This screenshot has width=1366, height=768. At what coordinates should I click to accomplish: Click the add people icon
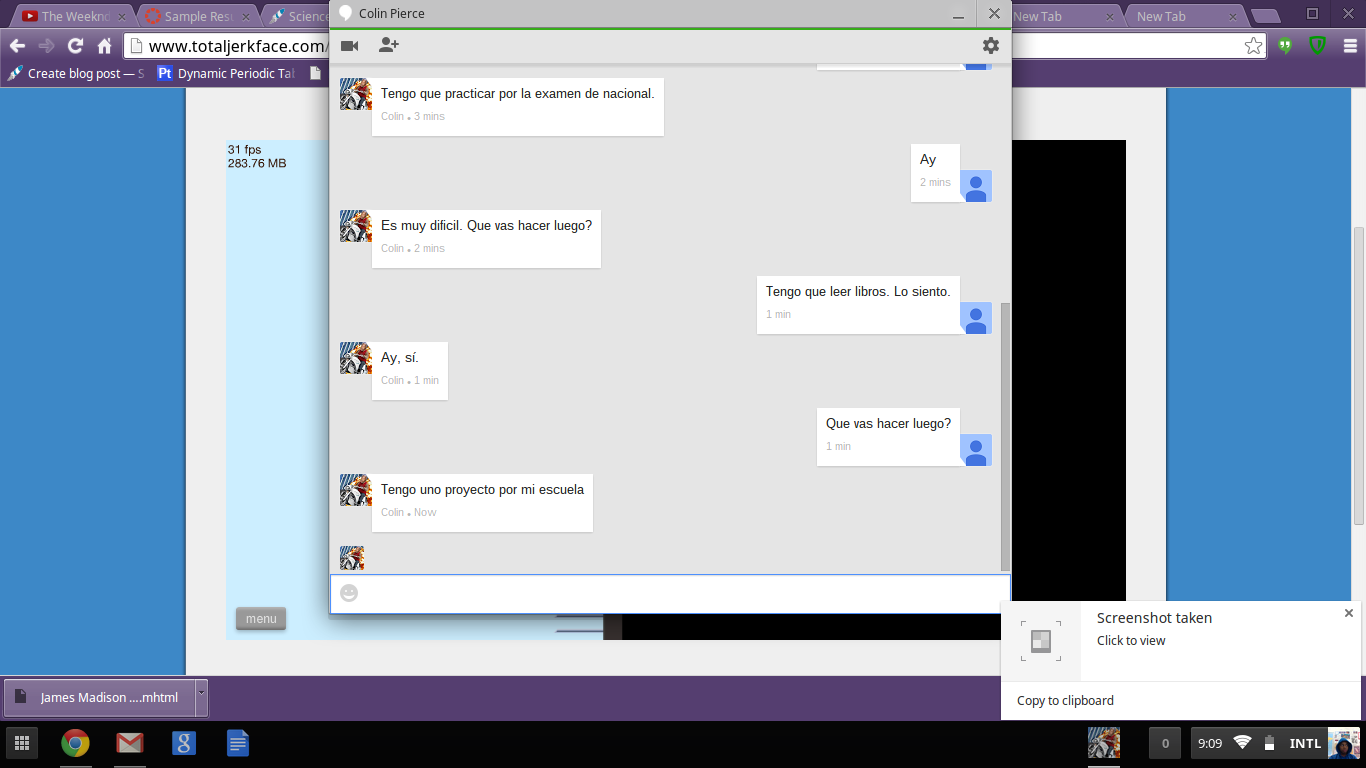tap(389, 46)
